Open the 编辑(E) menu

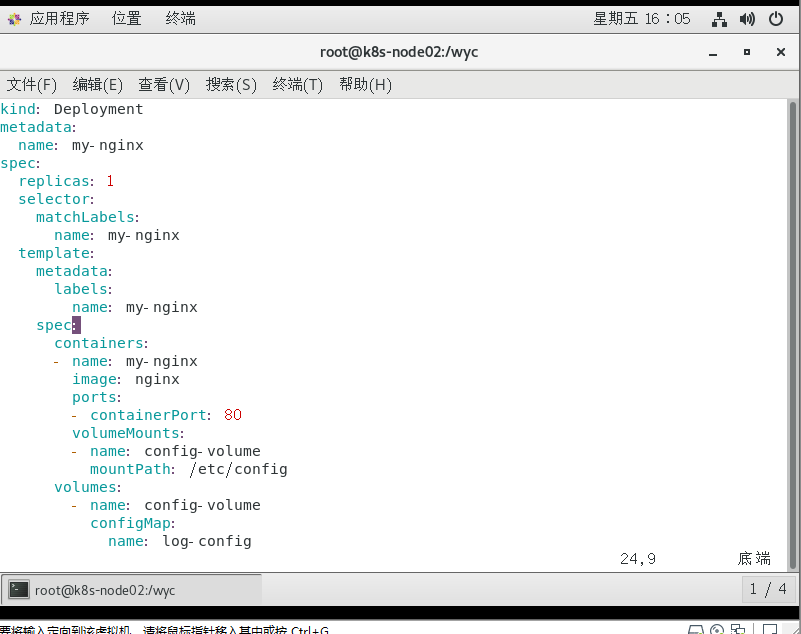coord(98,84)
